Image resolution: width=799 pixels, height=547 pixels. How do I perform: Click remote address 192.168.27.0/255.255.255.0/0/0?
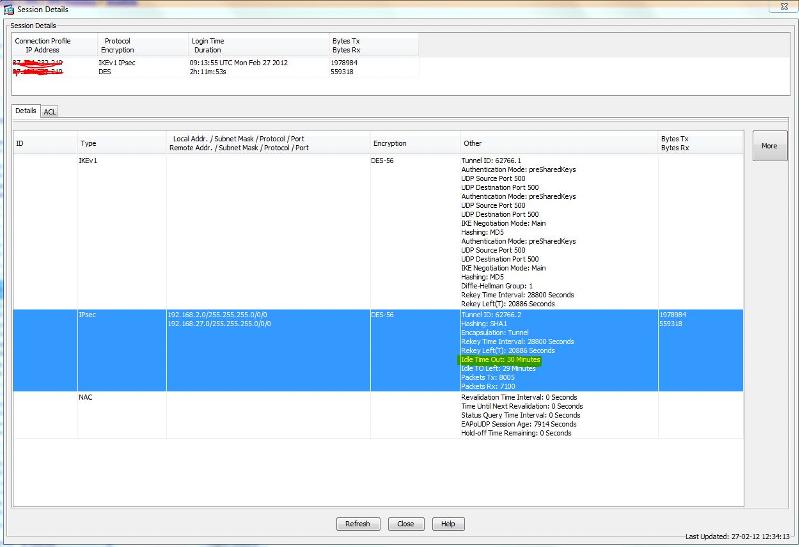(220, 324)
